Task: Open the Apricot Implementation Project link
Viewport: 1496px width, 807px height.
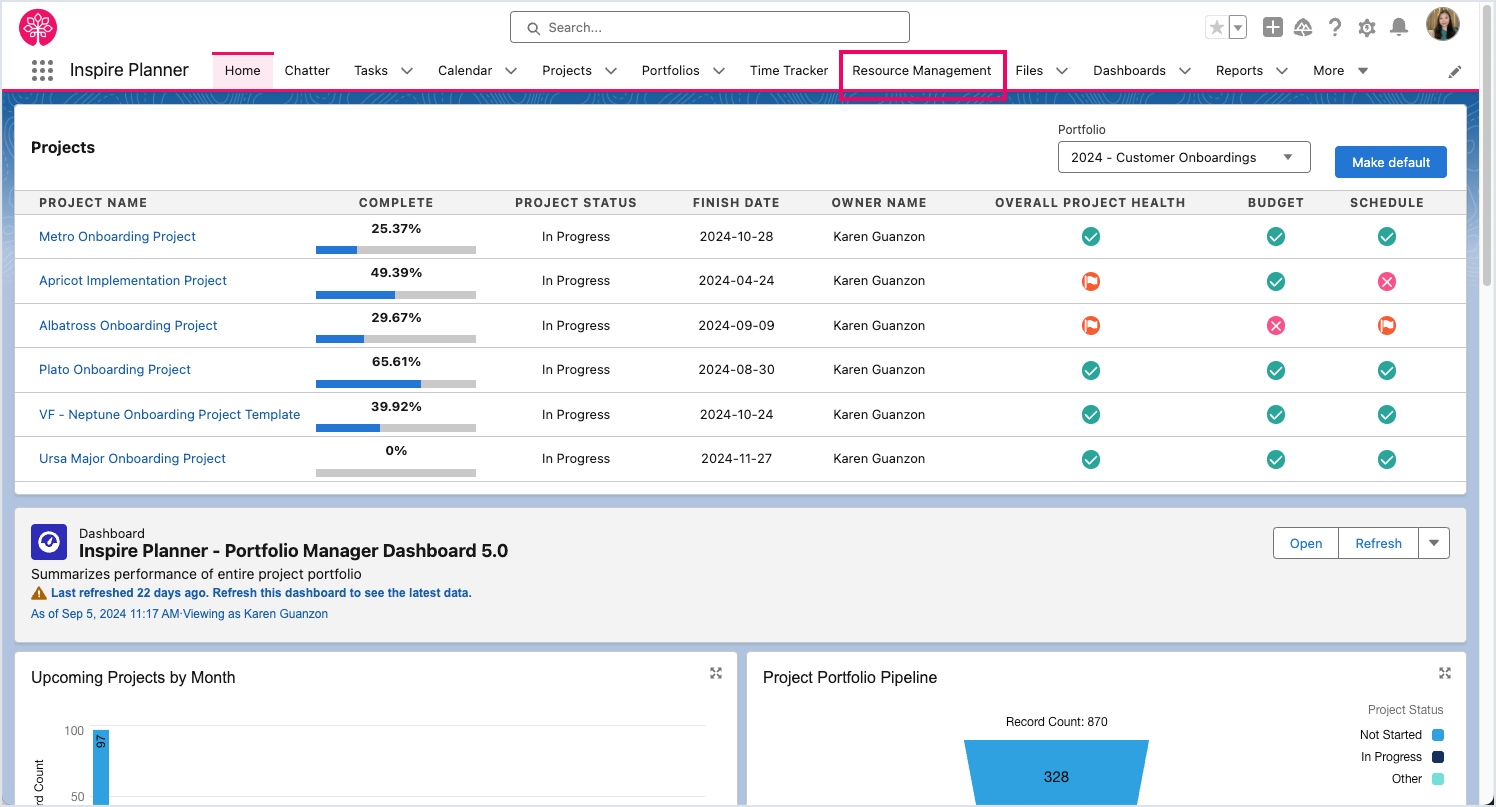Action: [x=133, y=281]
